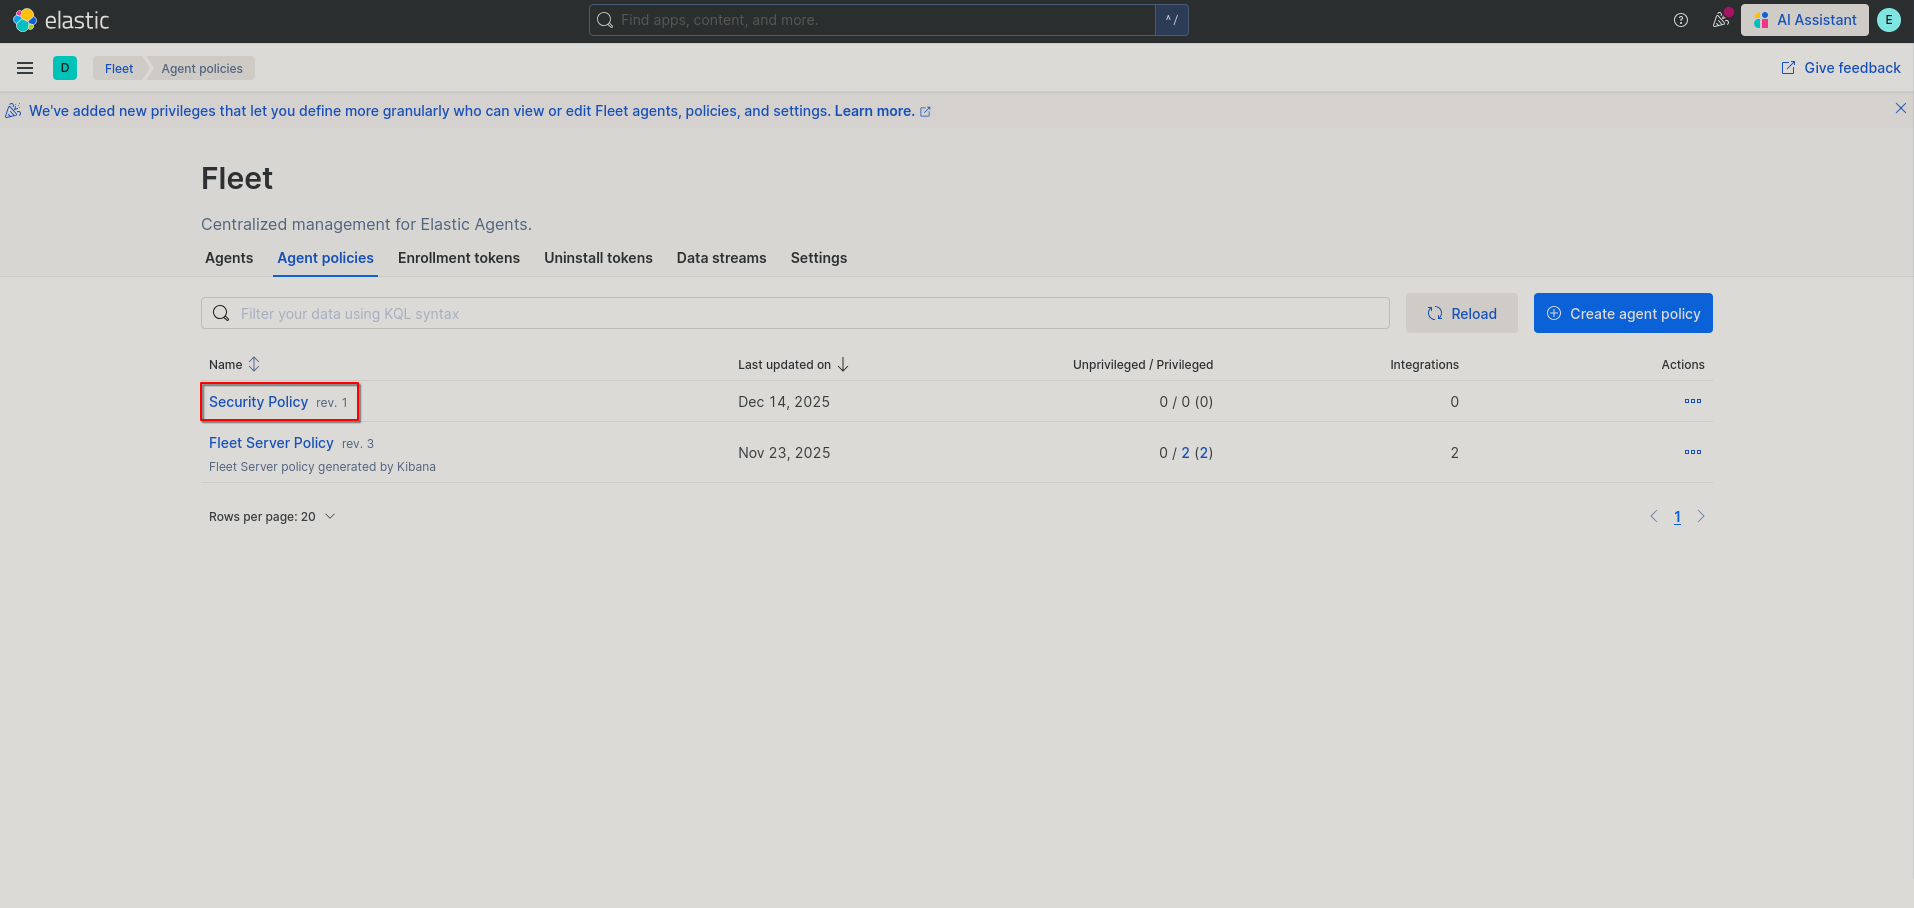Viewport: 1914px width, 908px height.
Task: Open the hamburger navigation menu
Action: pos(25,68)
